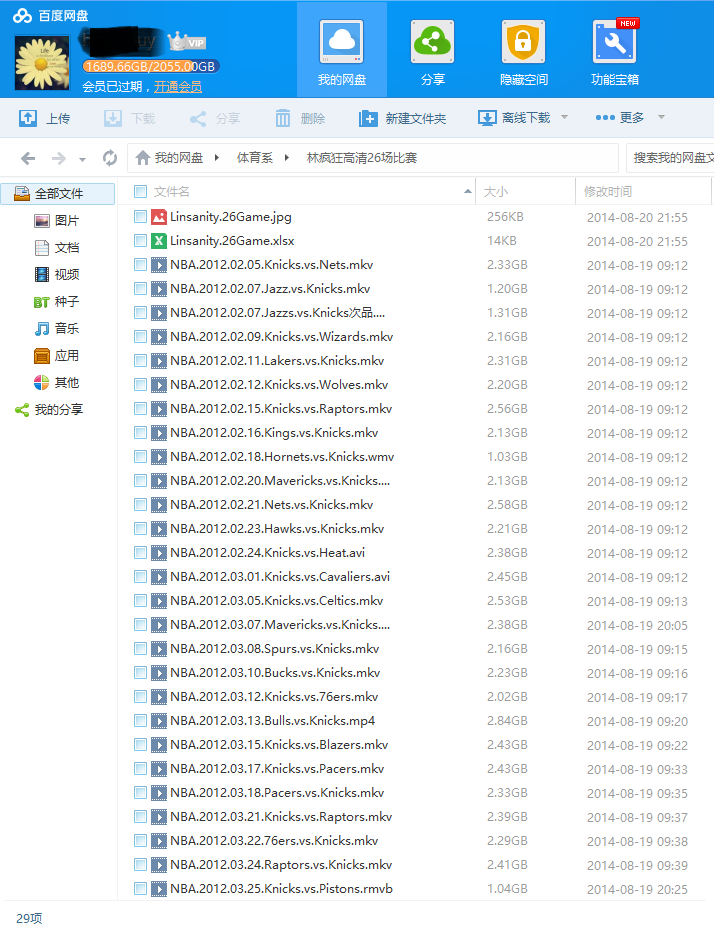Expand the 更多 dropdown arrow
Viewport: 714px width, 937px height.
661,117
